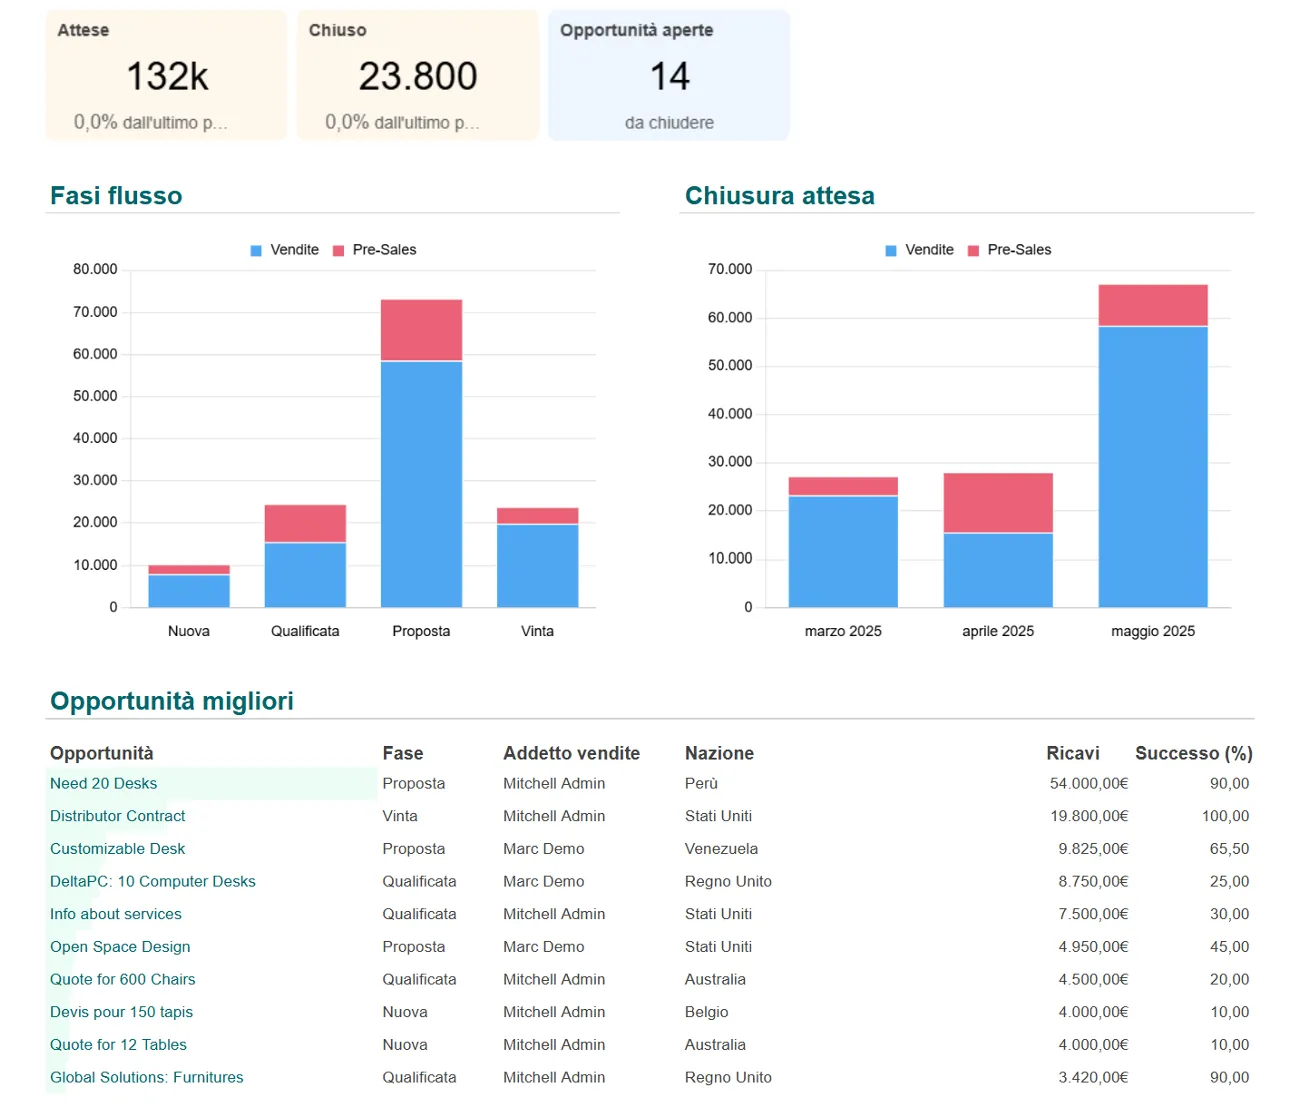Screen dimensions: 1312x1112
Task: Open the 'Devis pour 150 tapis' record
Action: coord(121,1012)
